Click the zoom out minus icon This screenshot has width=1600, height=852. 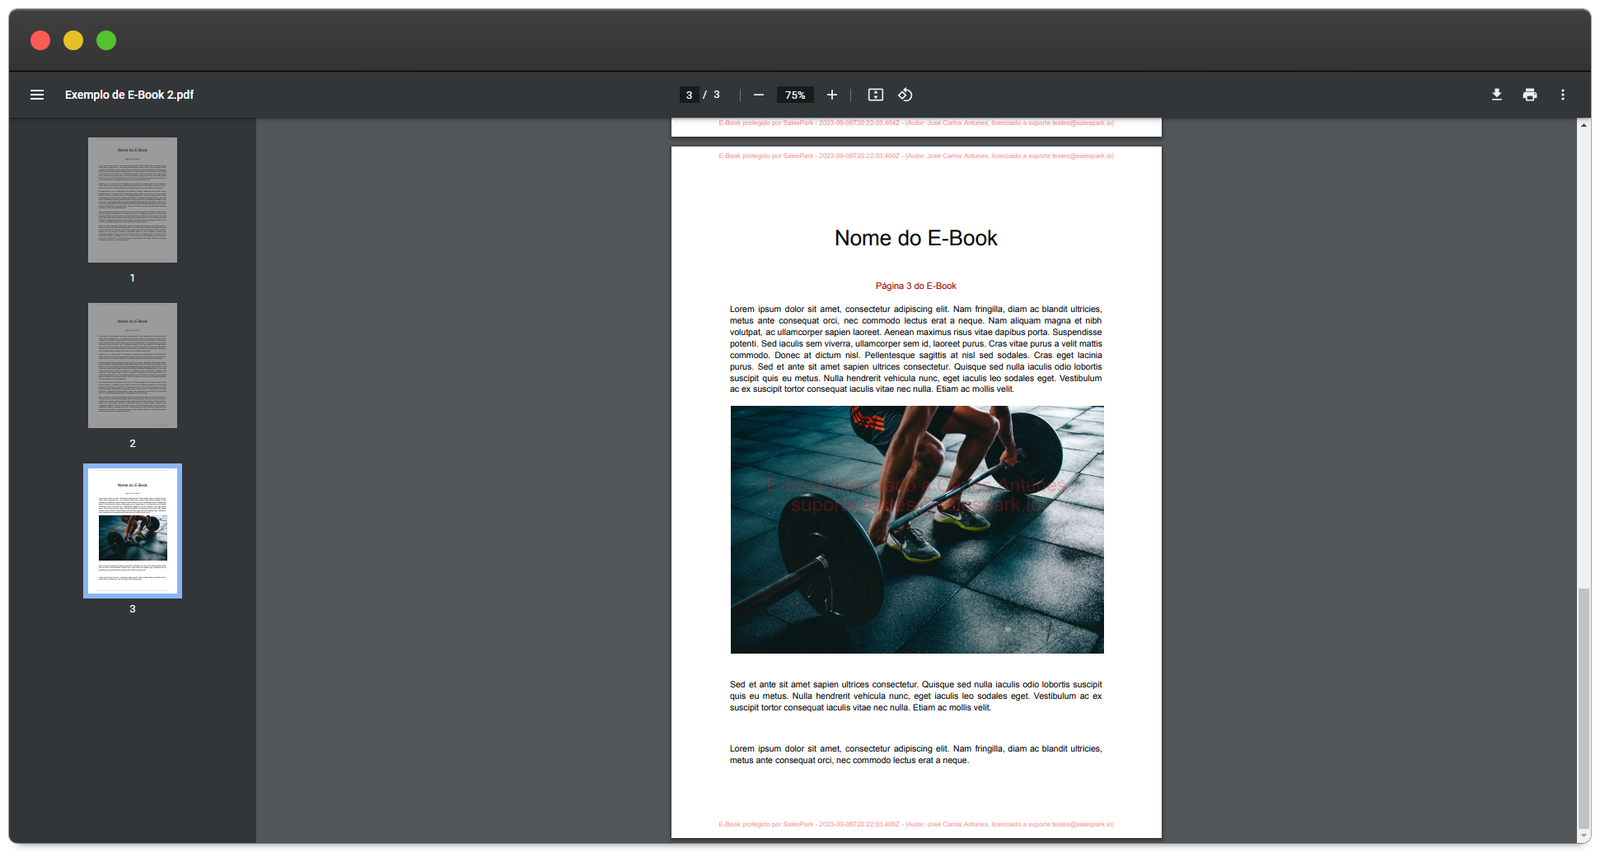[759, 95]
